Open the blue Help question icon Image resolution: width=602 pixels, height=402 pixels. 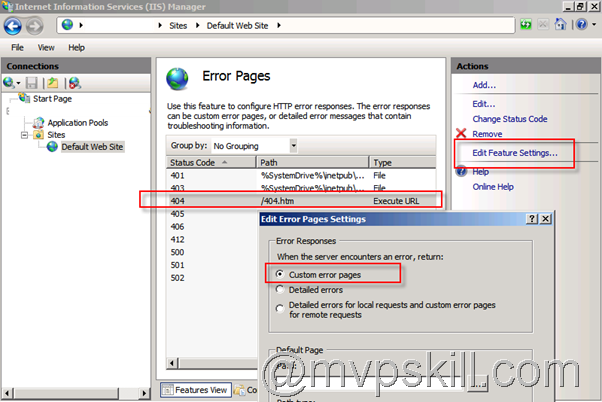pyautogui.click(x=582, y=25)
